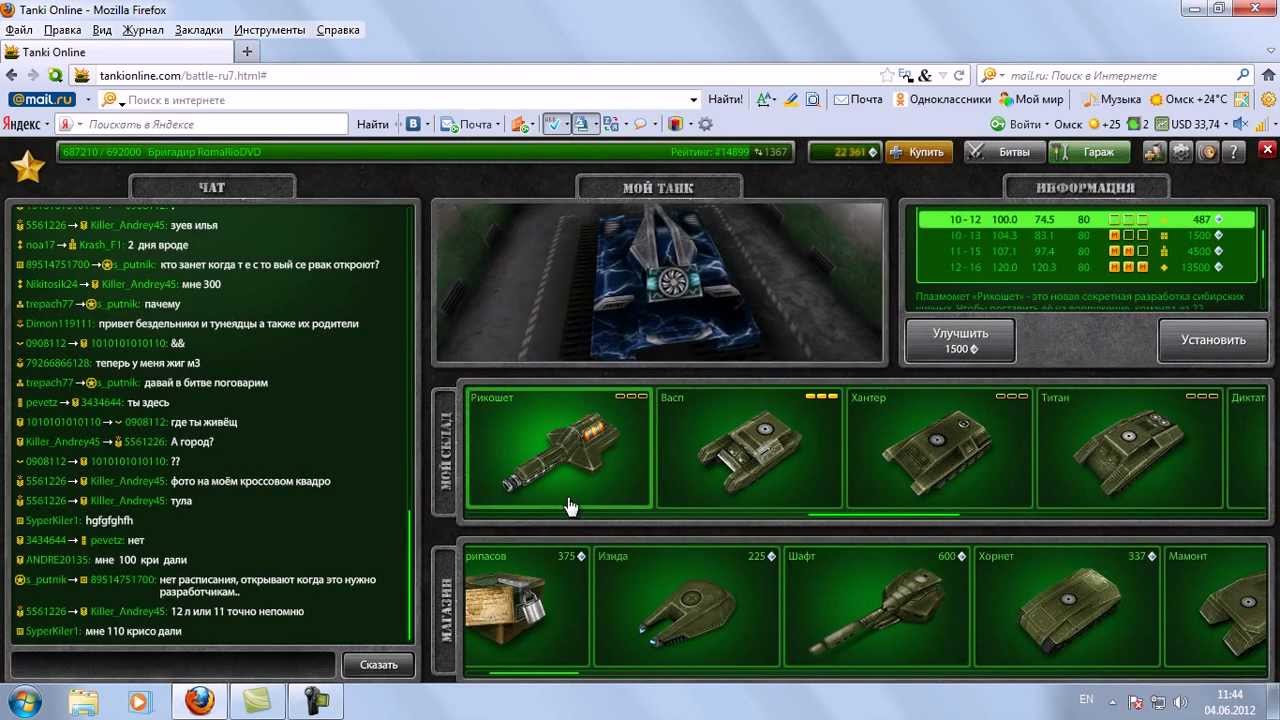Open a new browser tab
Screen dimensions: 1280x720
coord(247,52)
